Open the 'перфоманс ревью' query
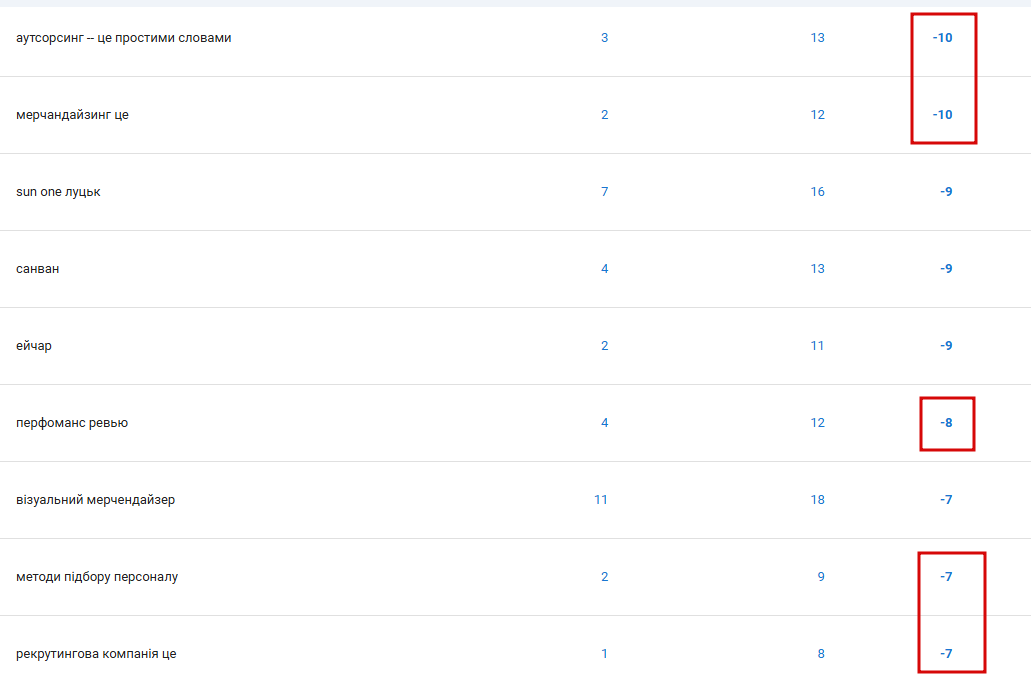The height and width of the screenshot is (691, 1031). tap(72, 423)
